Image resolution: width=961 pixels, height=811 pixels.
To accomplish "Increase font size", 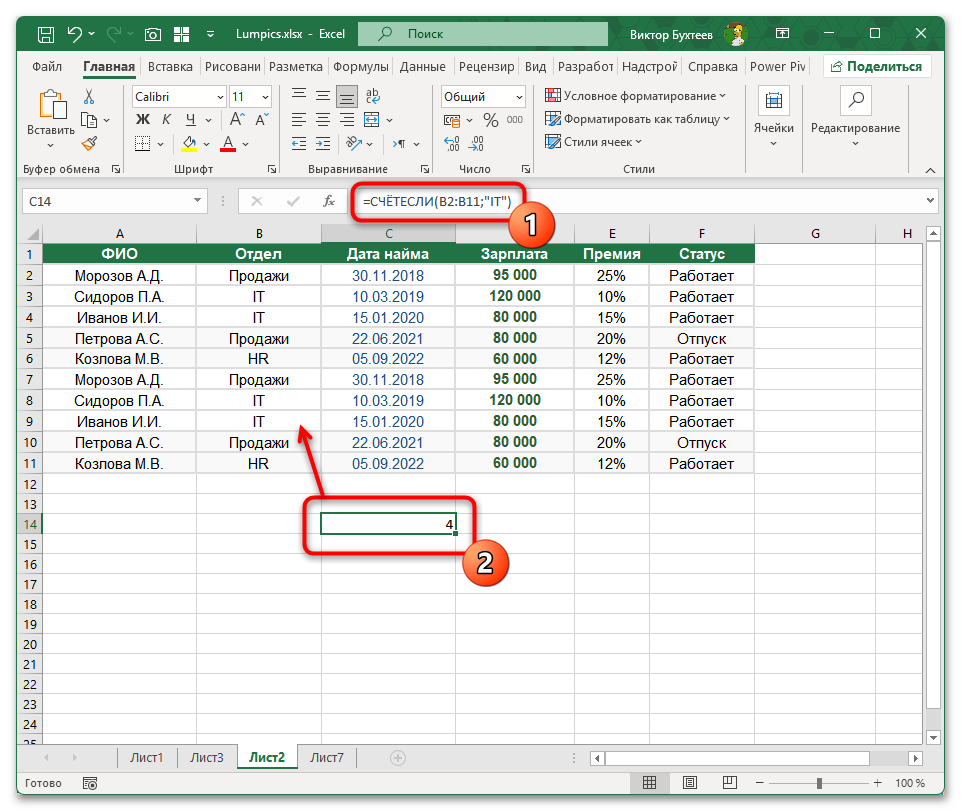I will pyautogui.click(x=237, y=120).
